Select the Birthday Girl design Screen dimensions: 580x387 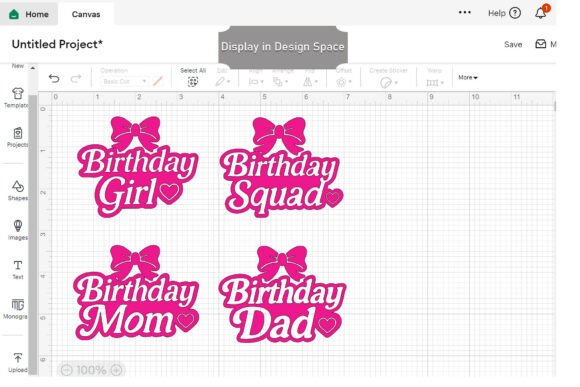click(138, 166)
